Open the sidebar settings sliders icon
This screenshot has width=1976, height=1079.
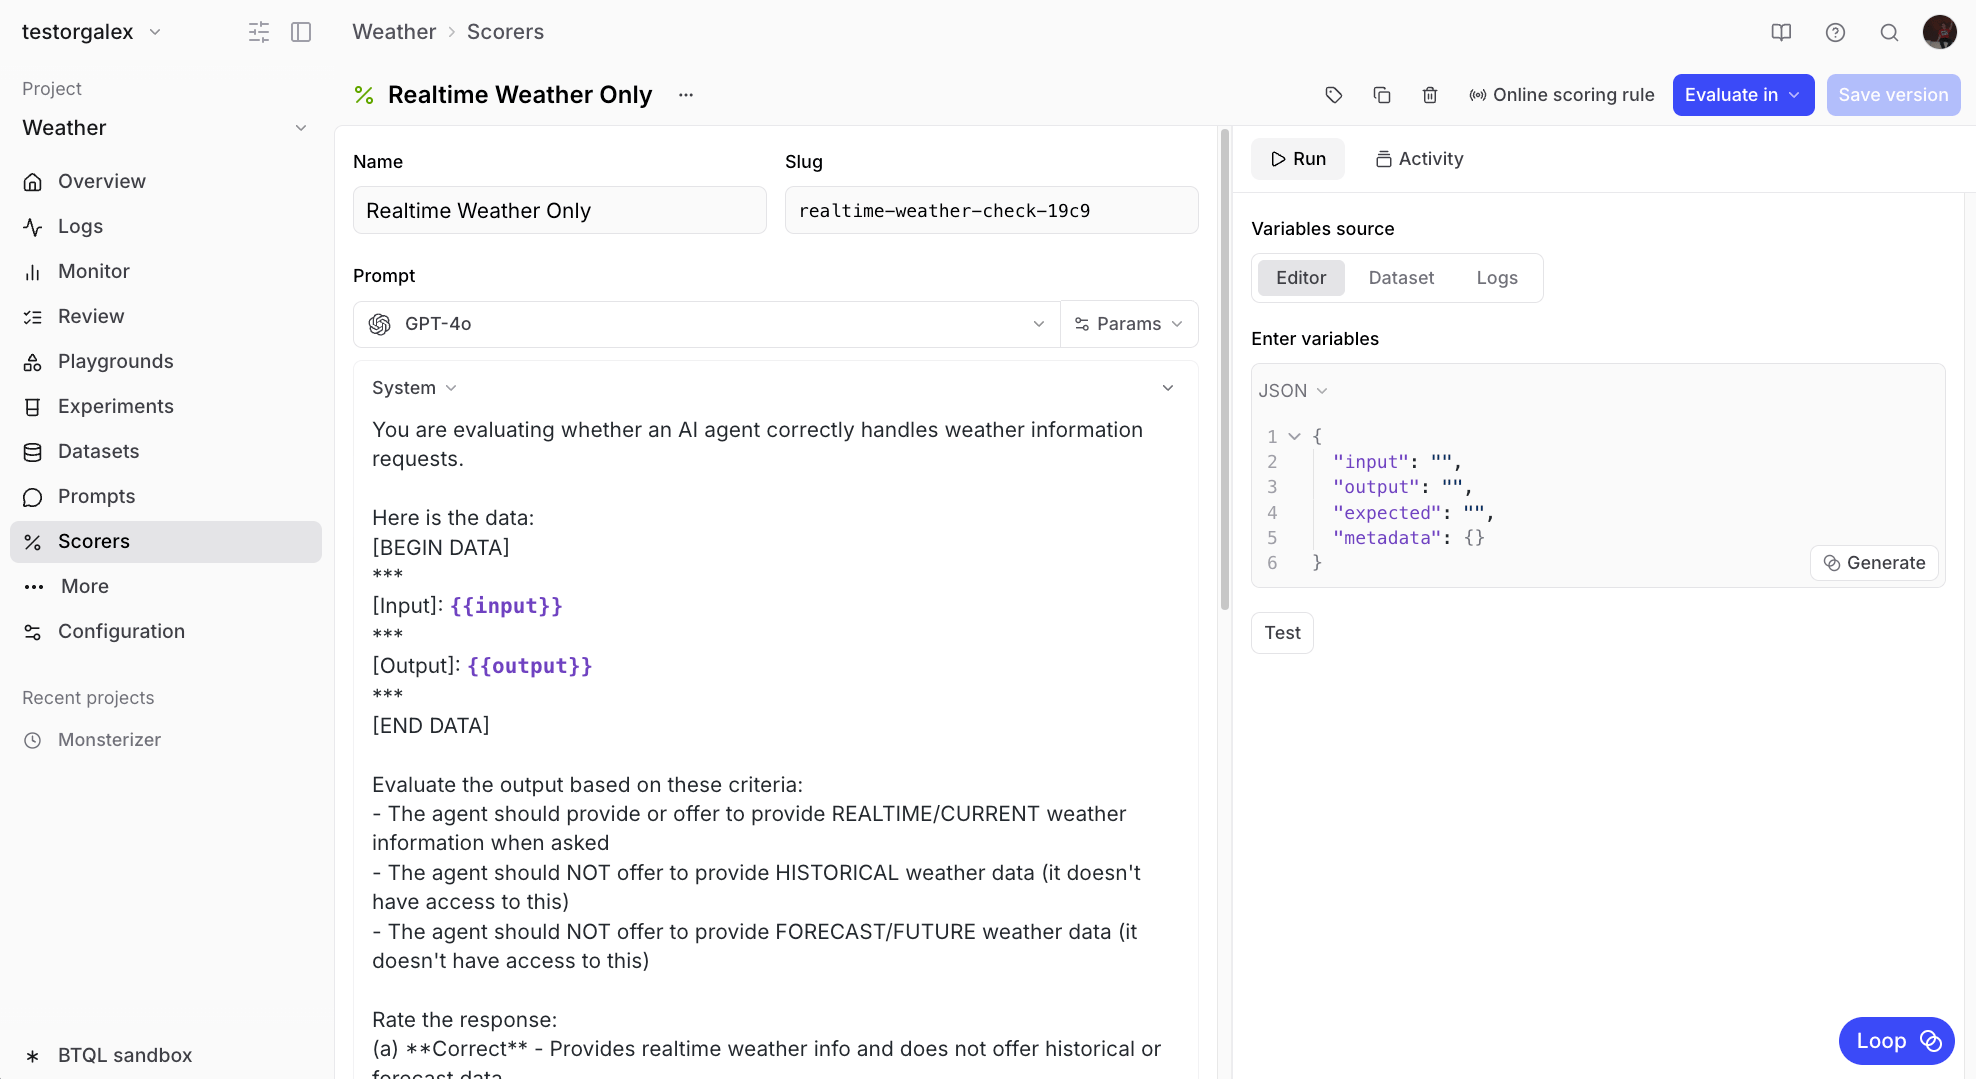pos(259,32)
